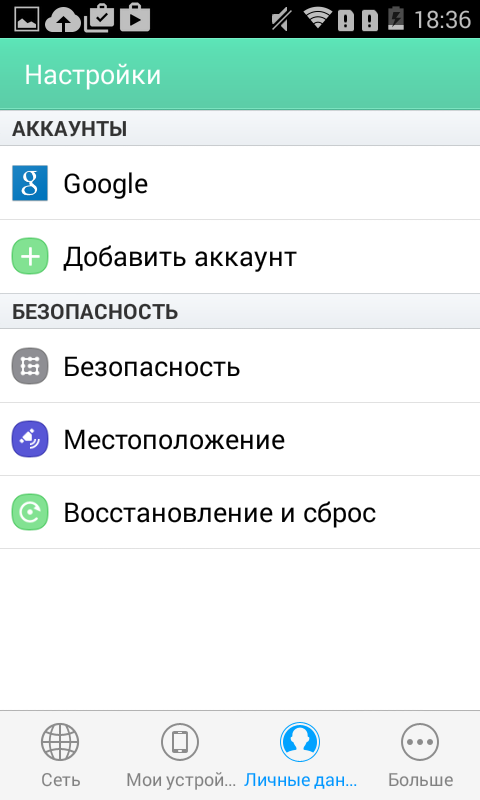Viewport: 480px width, 800px height.
Task: Tap the green Восстановление и сброс icon
Action: pos(30,512)
